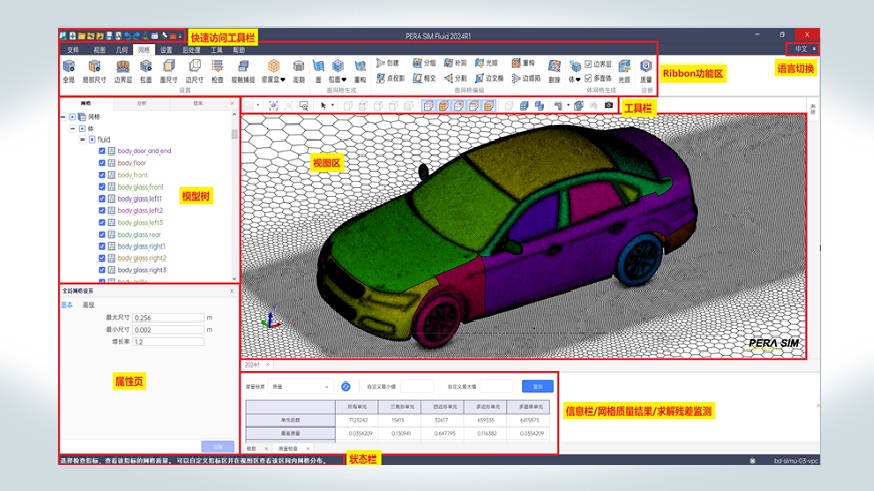Switch to 高级 advanced settings link
Image resolution: width=874 pixels, height=491 pixels.
click(x=88, y=304)
